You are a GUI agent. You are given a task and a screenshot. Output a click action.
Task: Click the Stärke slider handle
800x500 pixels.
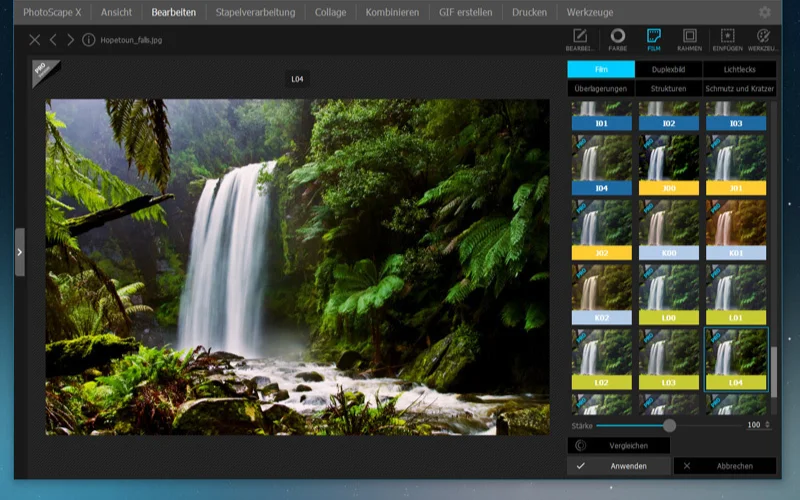(671, 425)
